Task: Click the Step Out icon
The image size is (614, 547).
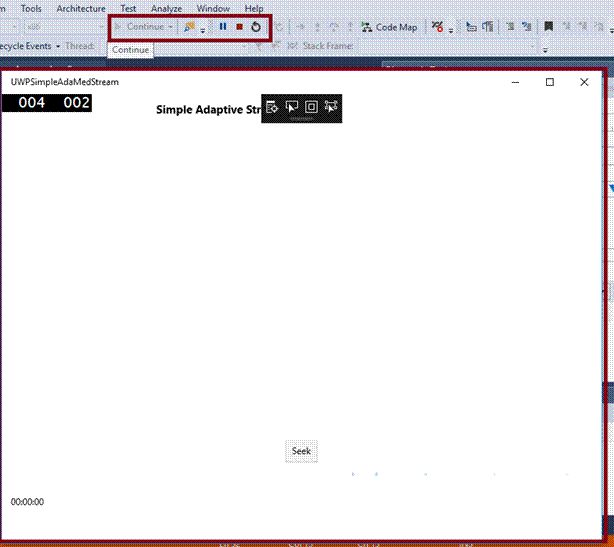Action: 350,27
